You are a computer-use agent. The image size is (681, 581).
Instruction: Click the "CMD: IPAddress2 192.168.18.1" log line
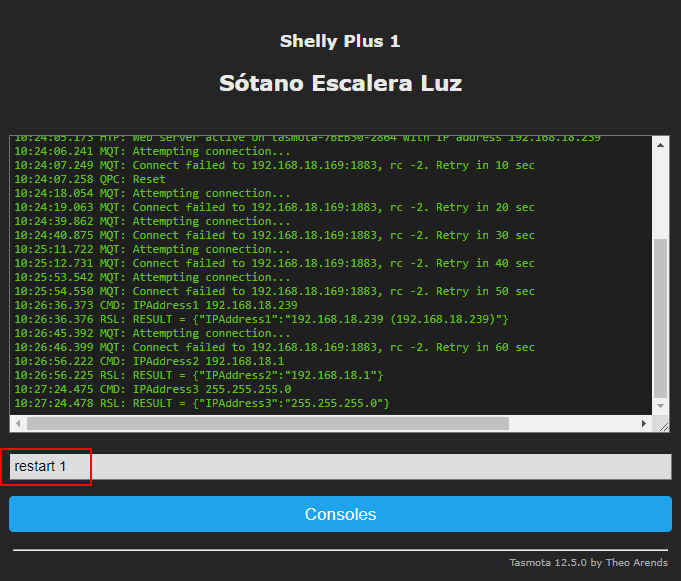click(148, 361)
